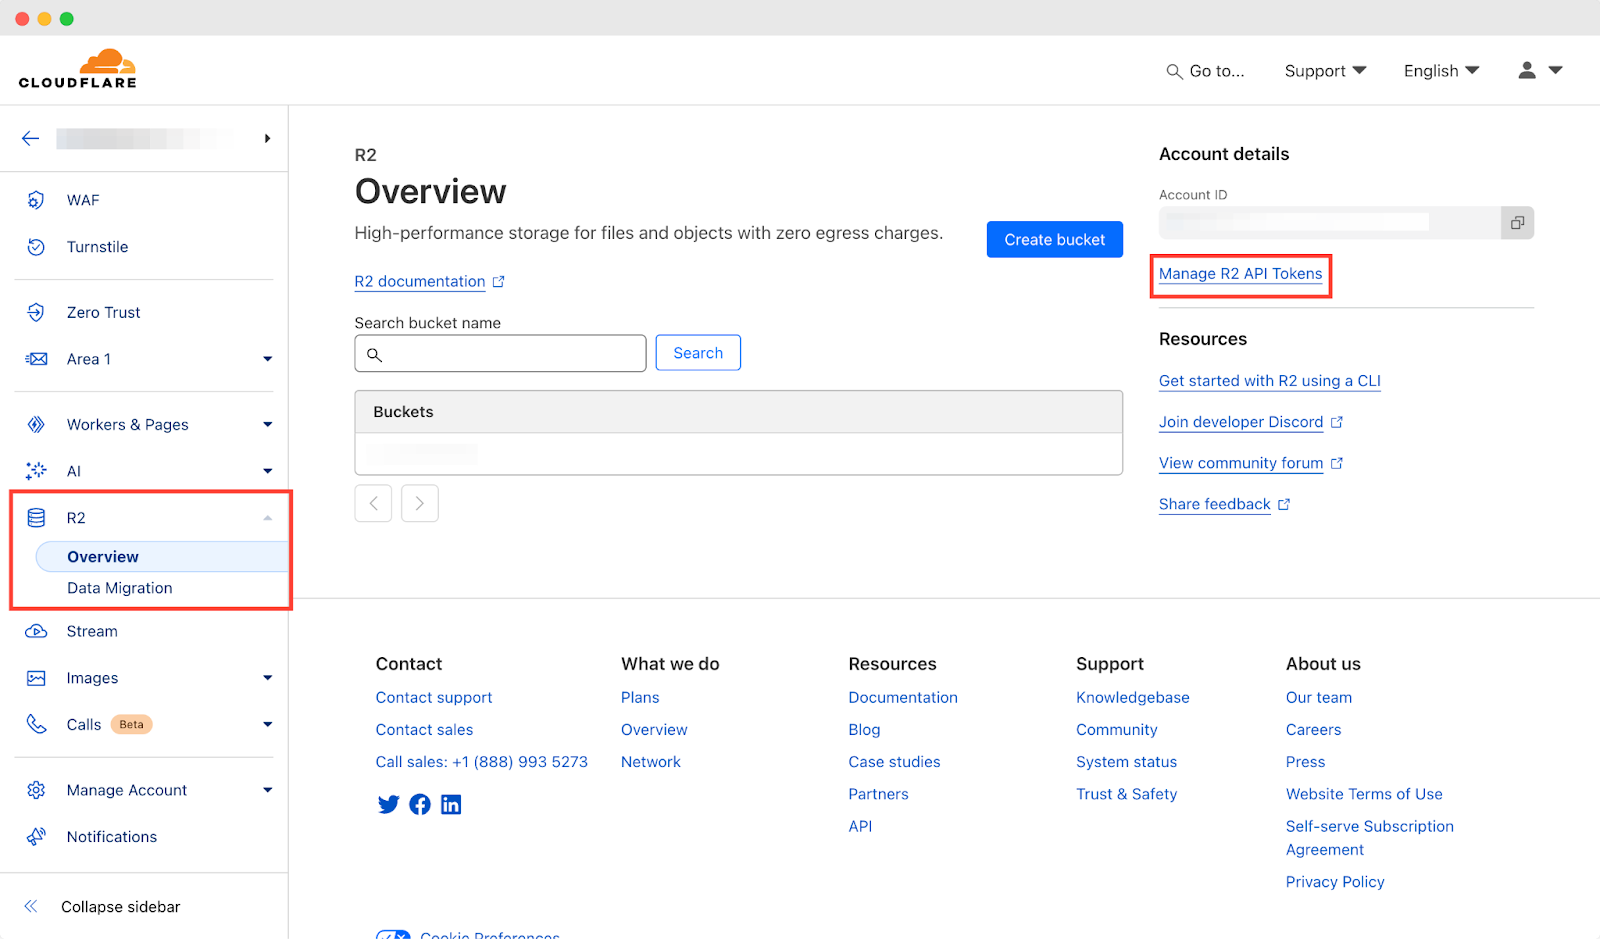
Task: Click the copy Account ID icon
Action: (1516, 223)
